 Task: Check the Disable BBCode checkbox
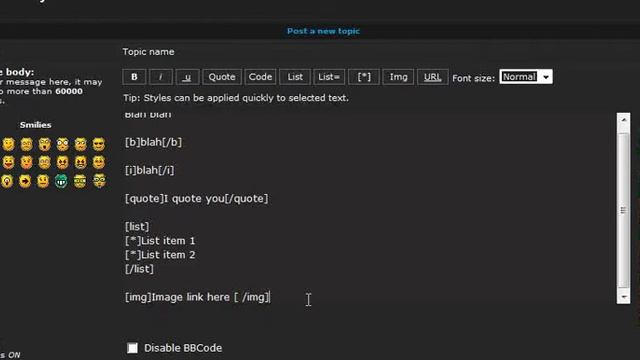pyautogui.click(x=132, y=348)
